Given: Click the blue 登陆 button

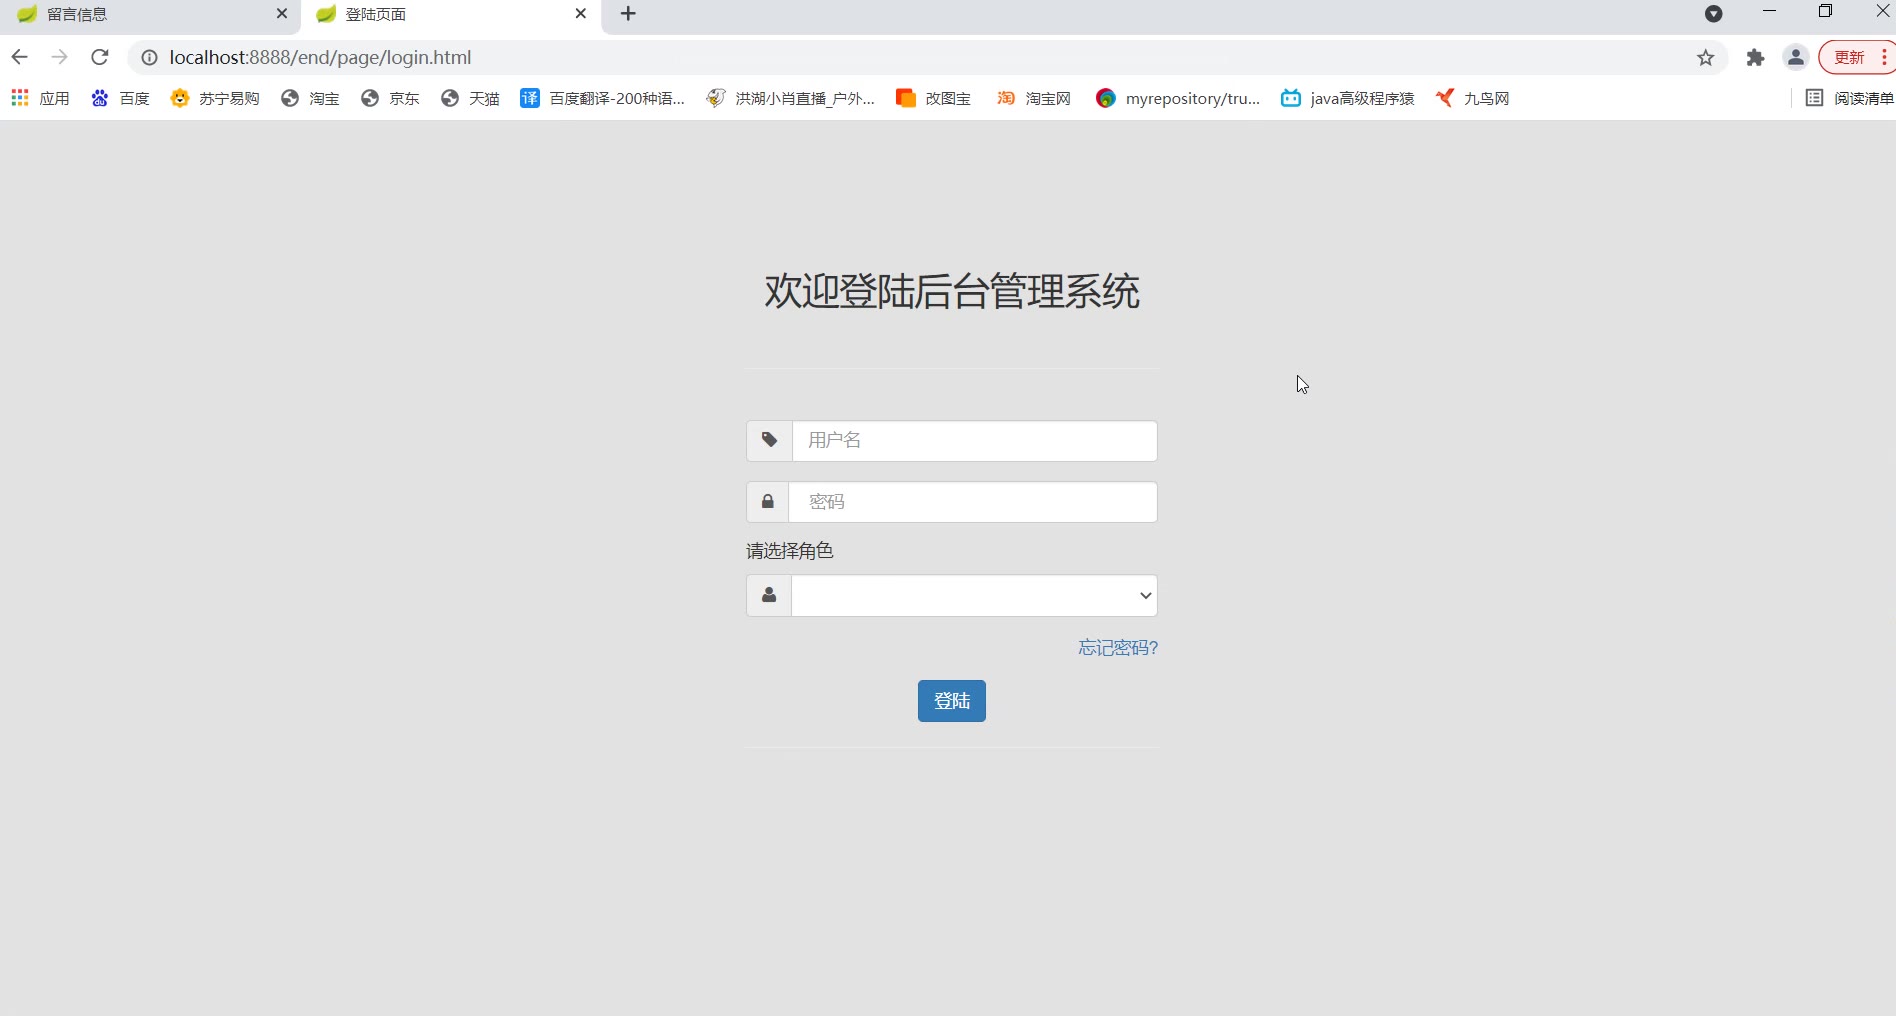Looking at the screenshot, I should click(x=952, y=701).
